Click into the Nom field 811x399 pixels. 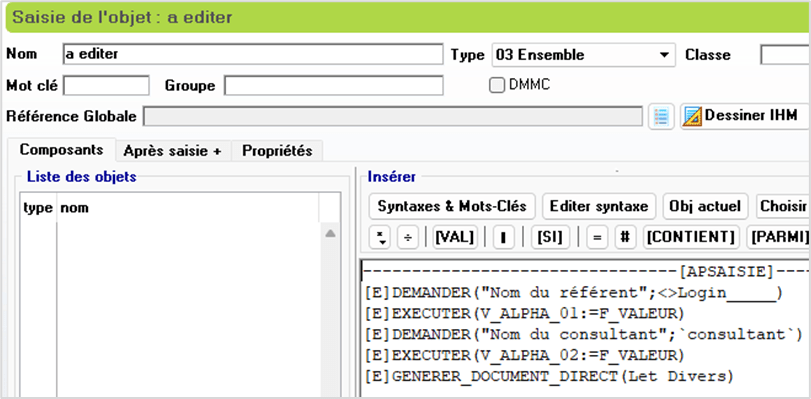click(x=252, y=54)
